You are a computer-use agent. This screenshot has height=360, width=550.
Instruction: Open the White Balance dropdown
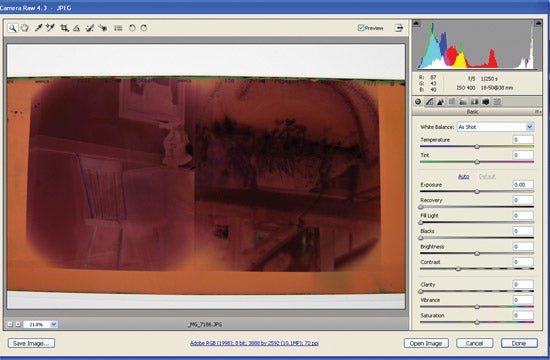click(495, 127)
